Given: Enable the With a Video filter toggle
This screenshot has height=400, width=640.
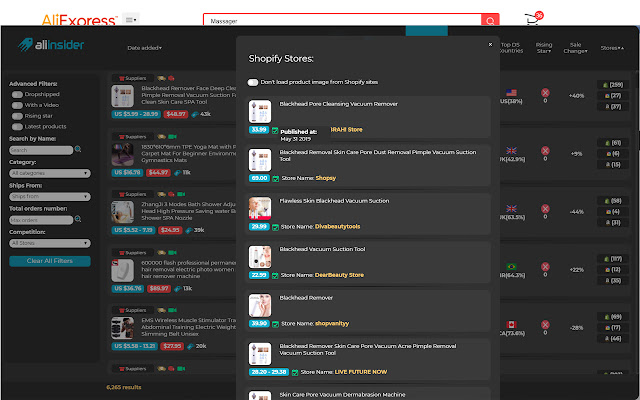Looking at the screenshot, I should [x=17, y=105].
